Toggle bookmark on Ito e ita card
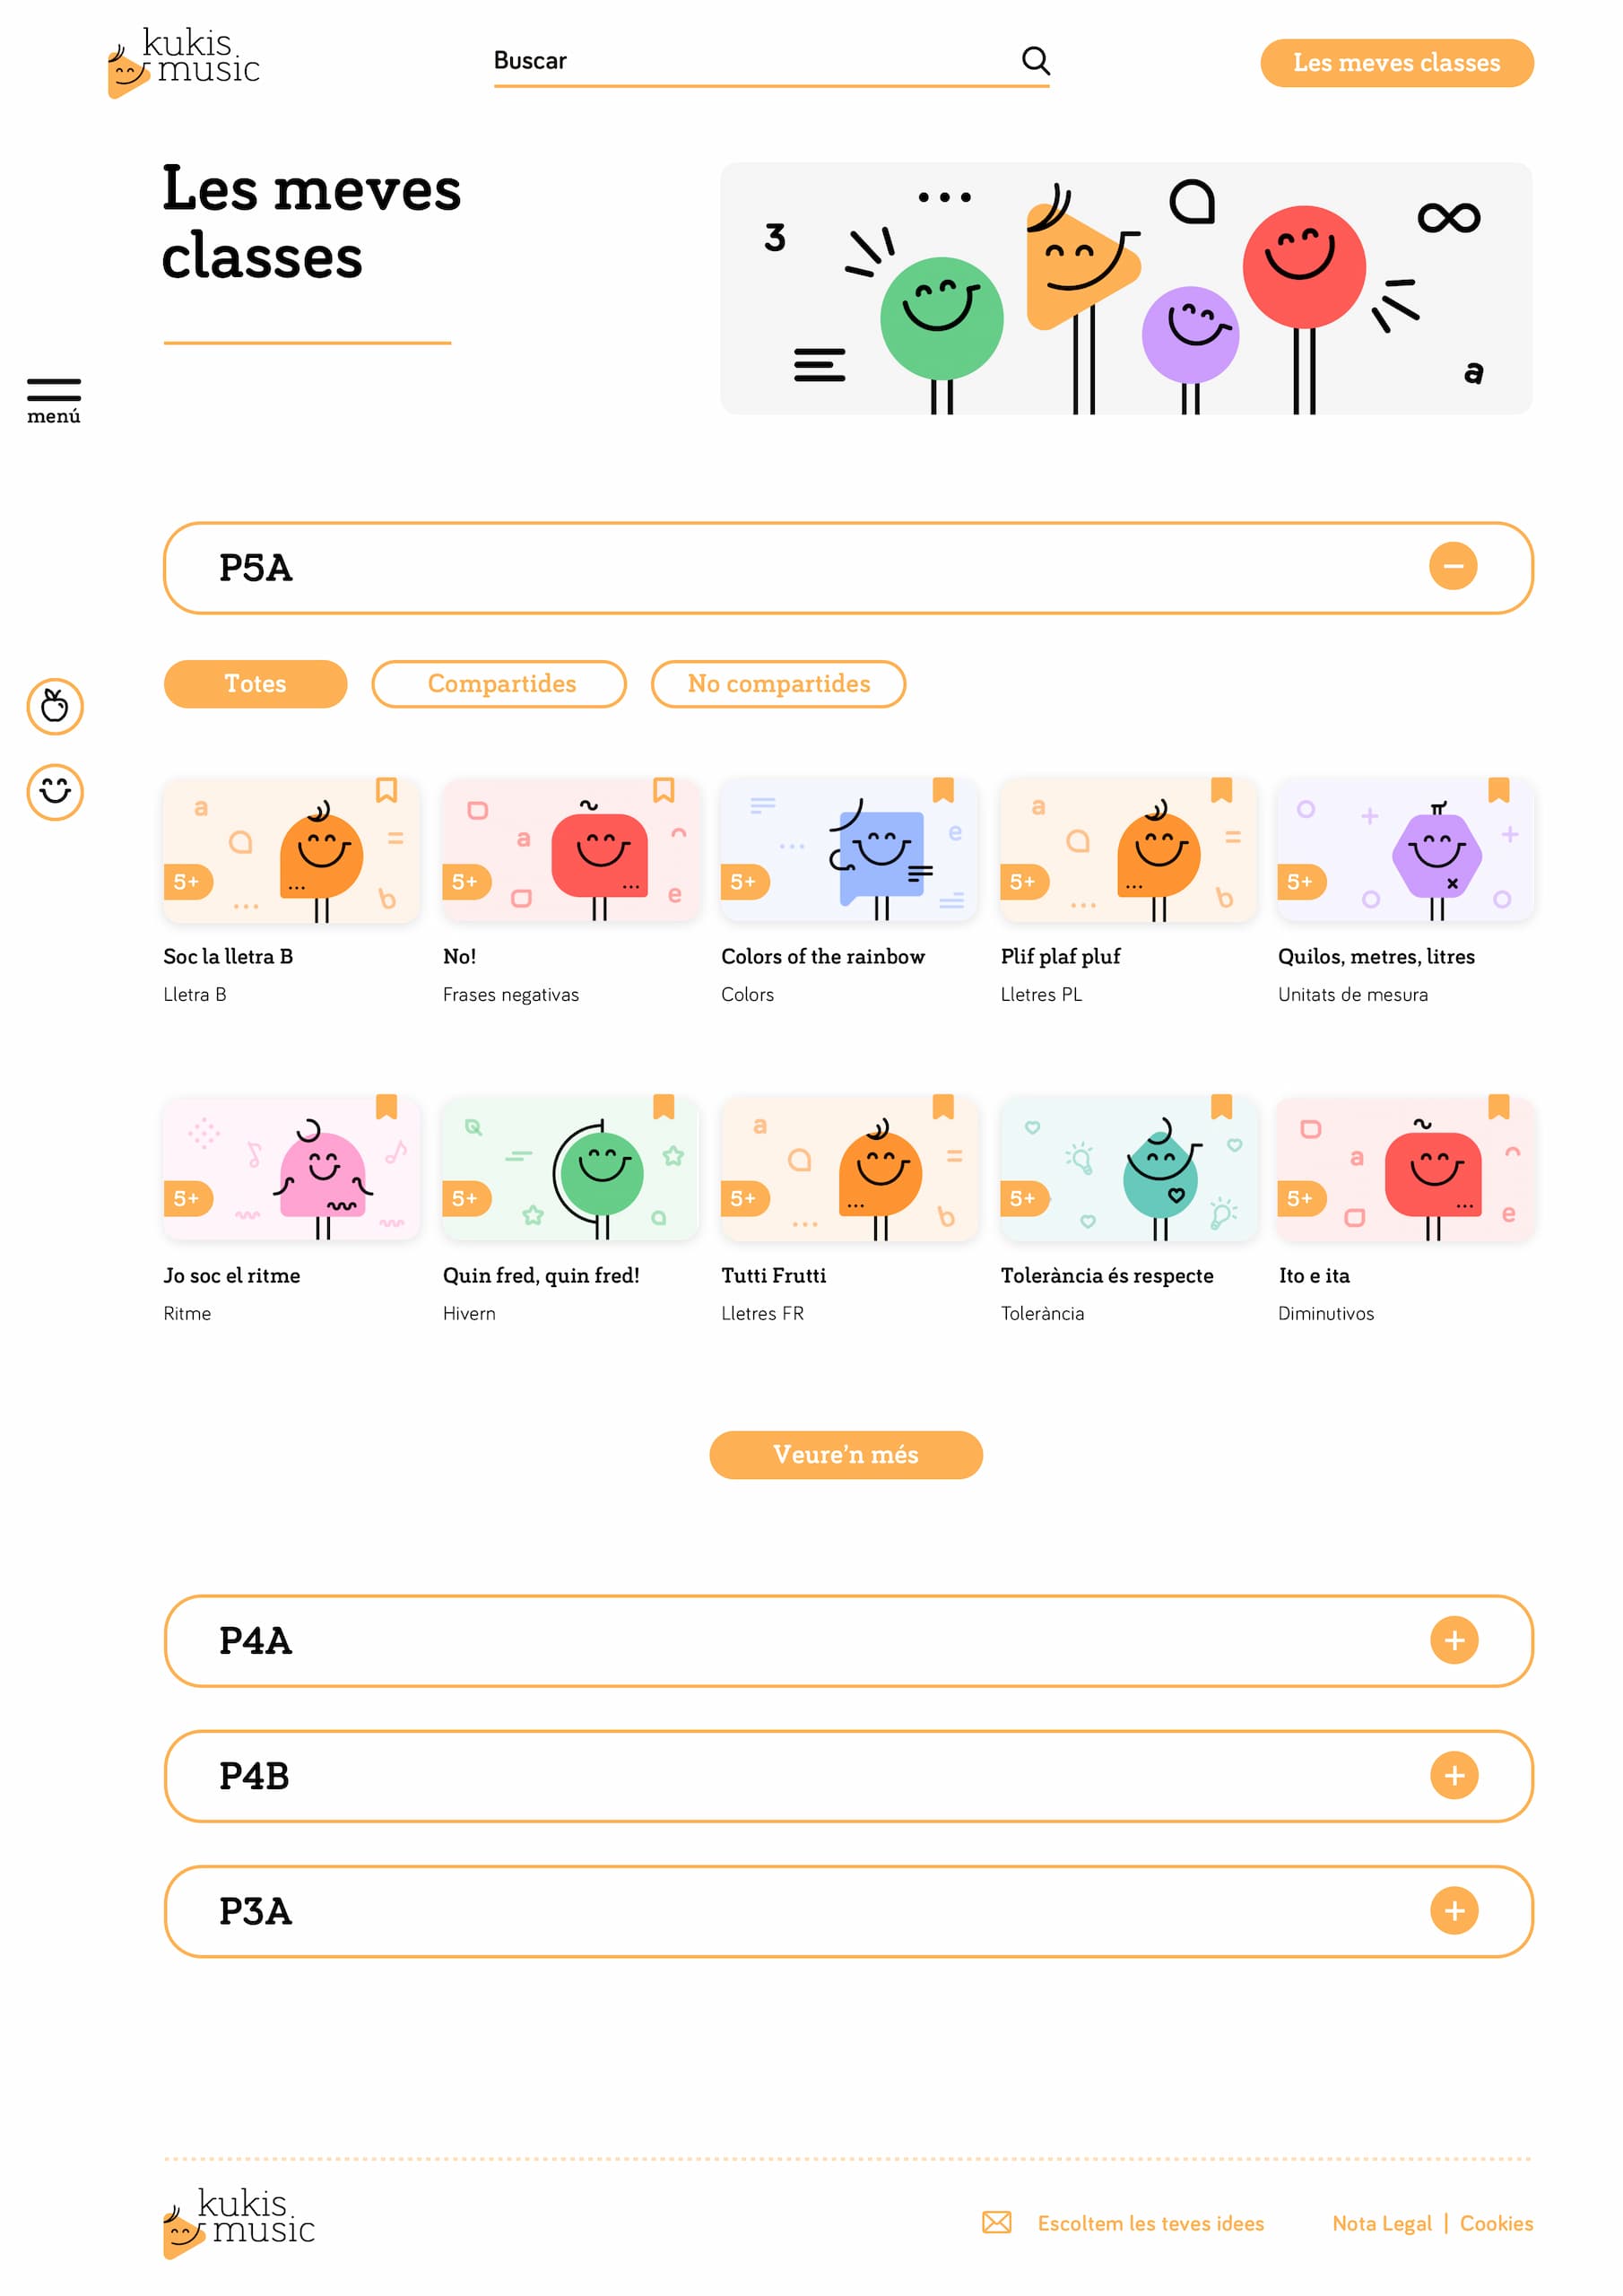This screenshot has width=1623, height=2296. point(1498,1107)
